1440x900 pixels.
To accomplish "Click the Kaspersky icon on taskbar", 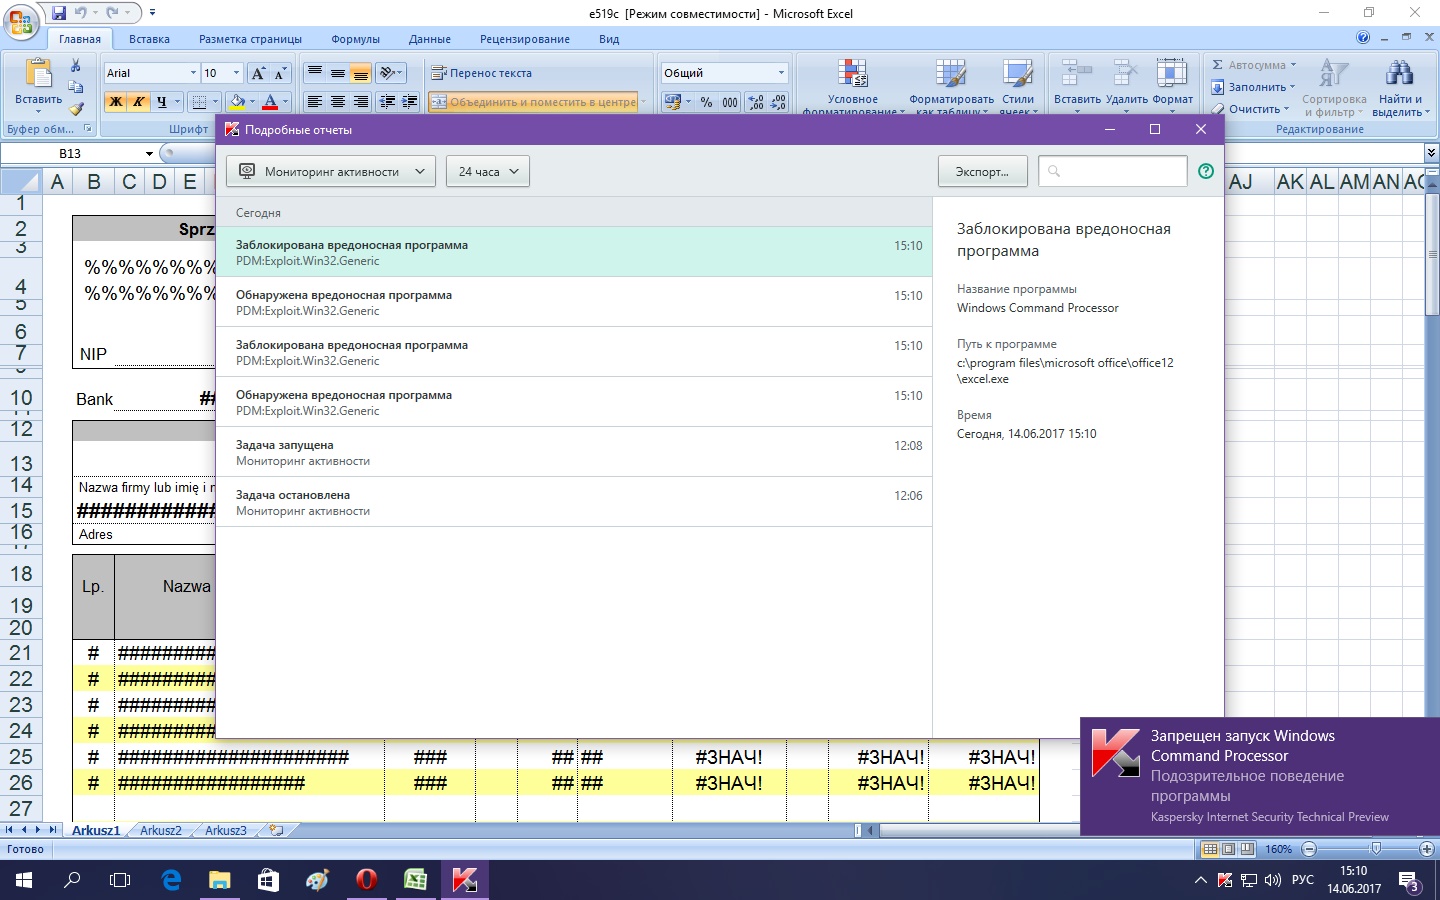I will (464, 880).
